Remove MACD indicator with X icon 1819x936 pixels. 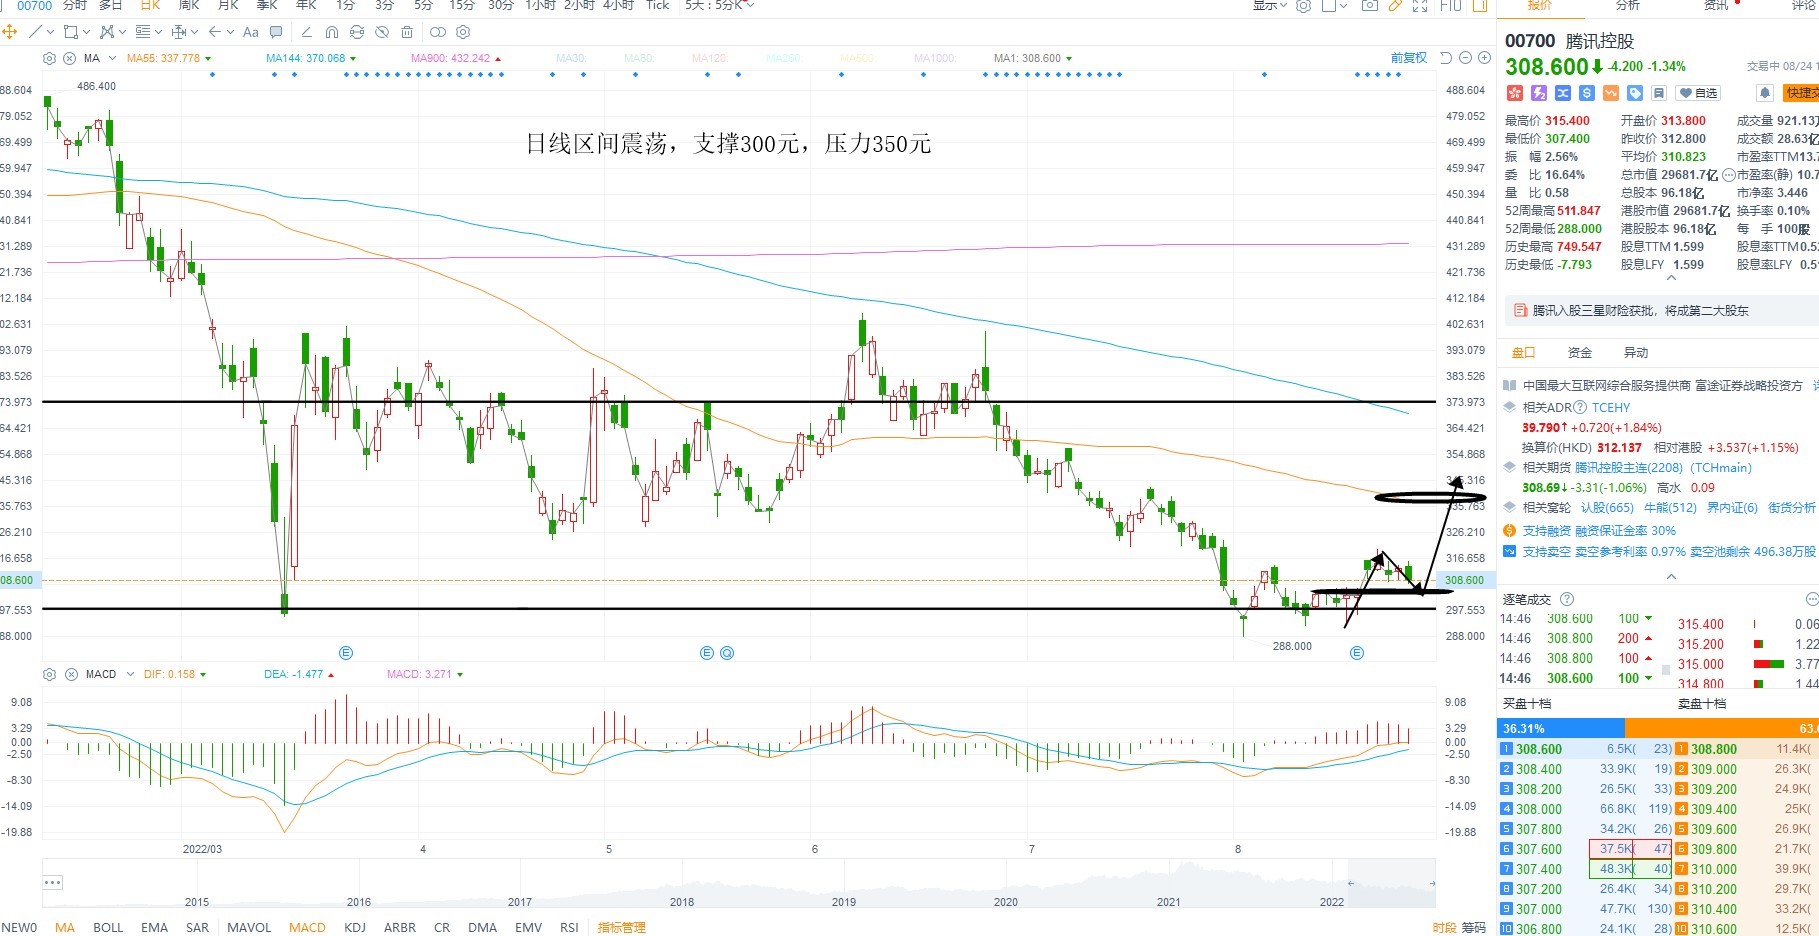(71, 674)
